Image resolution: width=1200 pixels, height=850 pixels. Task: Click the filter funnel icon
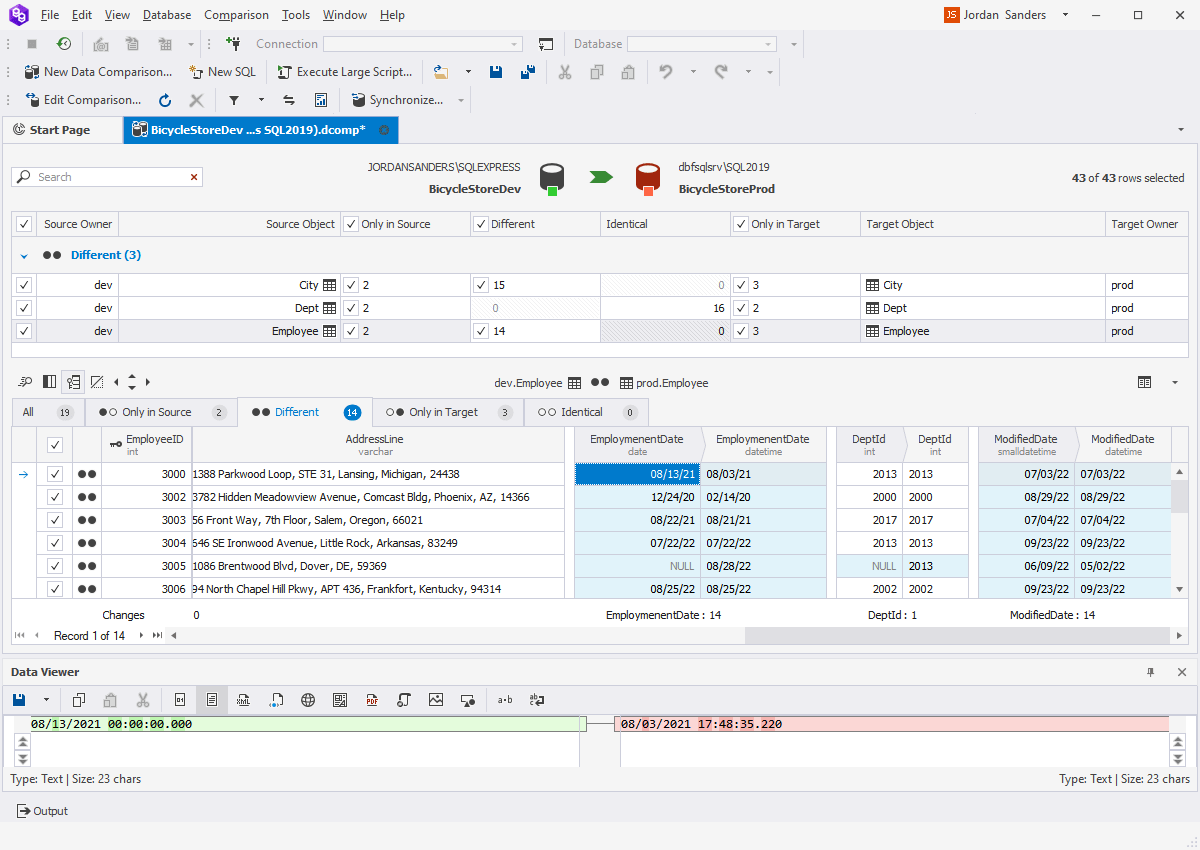pyautogui.click(x=234, y=100)
